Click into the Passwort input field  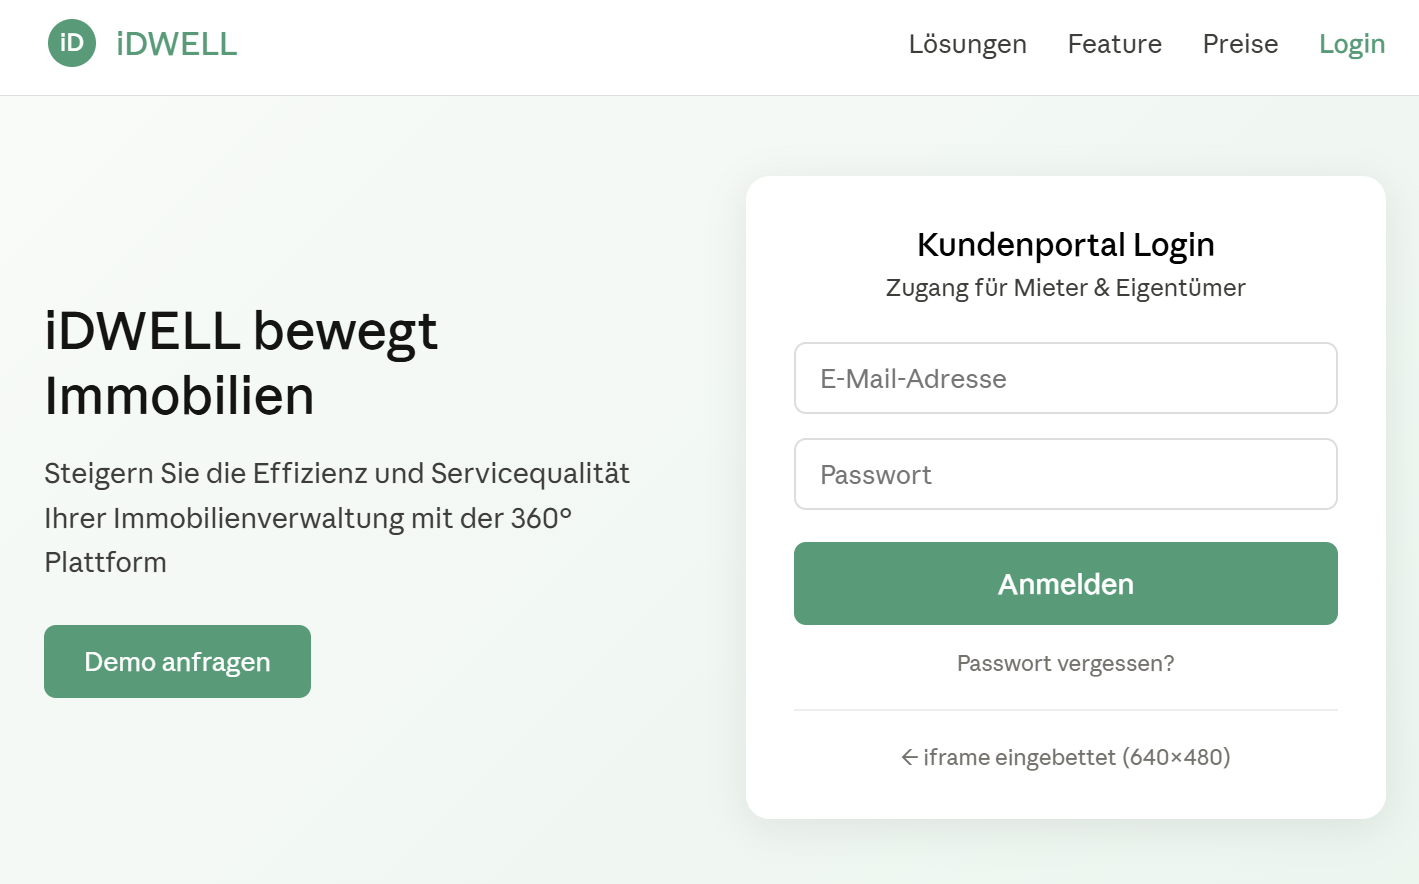point(1065,474)
